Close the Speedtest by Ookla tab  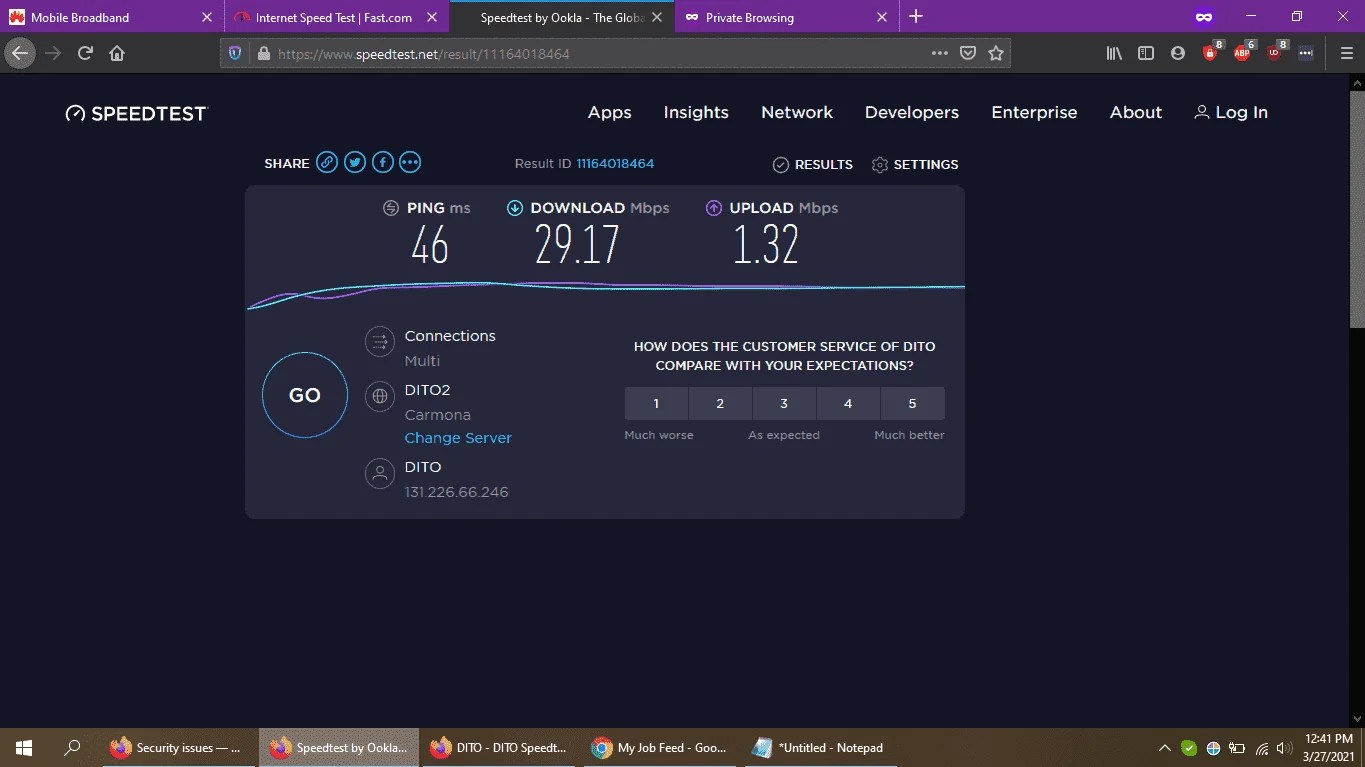tap(657, 17)
